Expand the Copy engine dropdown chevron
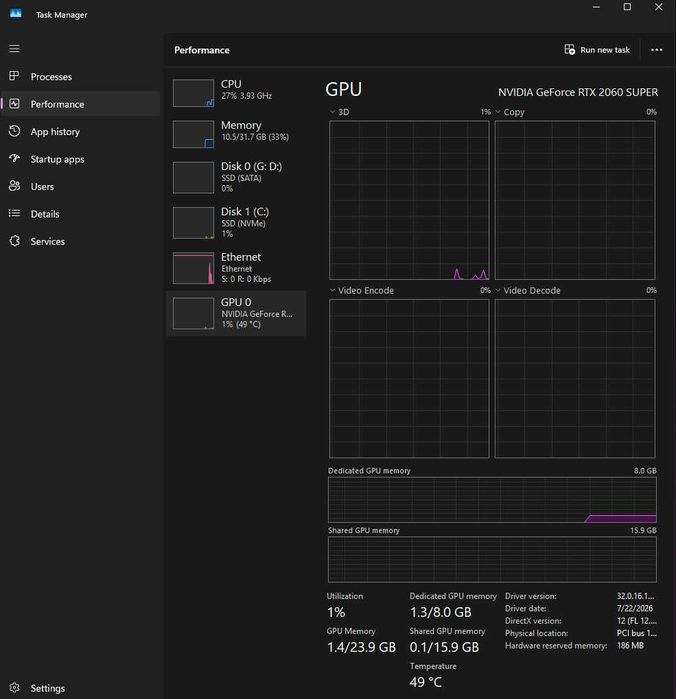 [498, 112]
